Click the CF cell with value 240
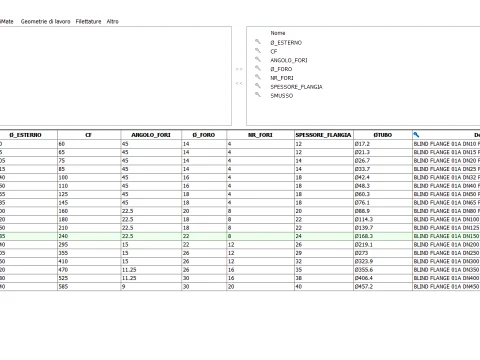The width and height of the screenshot is (480, 360). click(89, 236)
